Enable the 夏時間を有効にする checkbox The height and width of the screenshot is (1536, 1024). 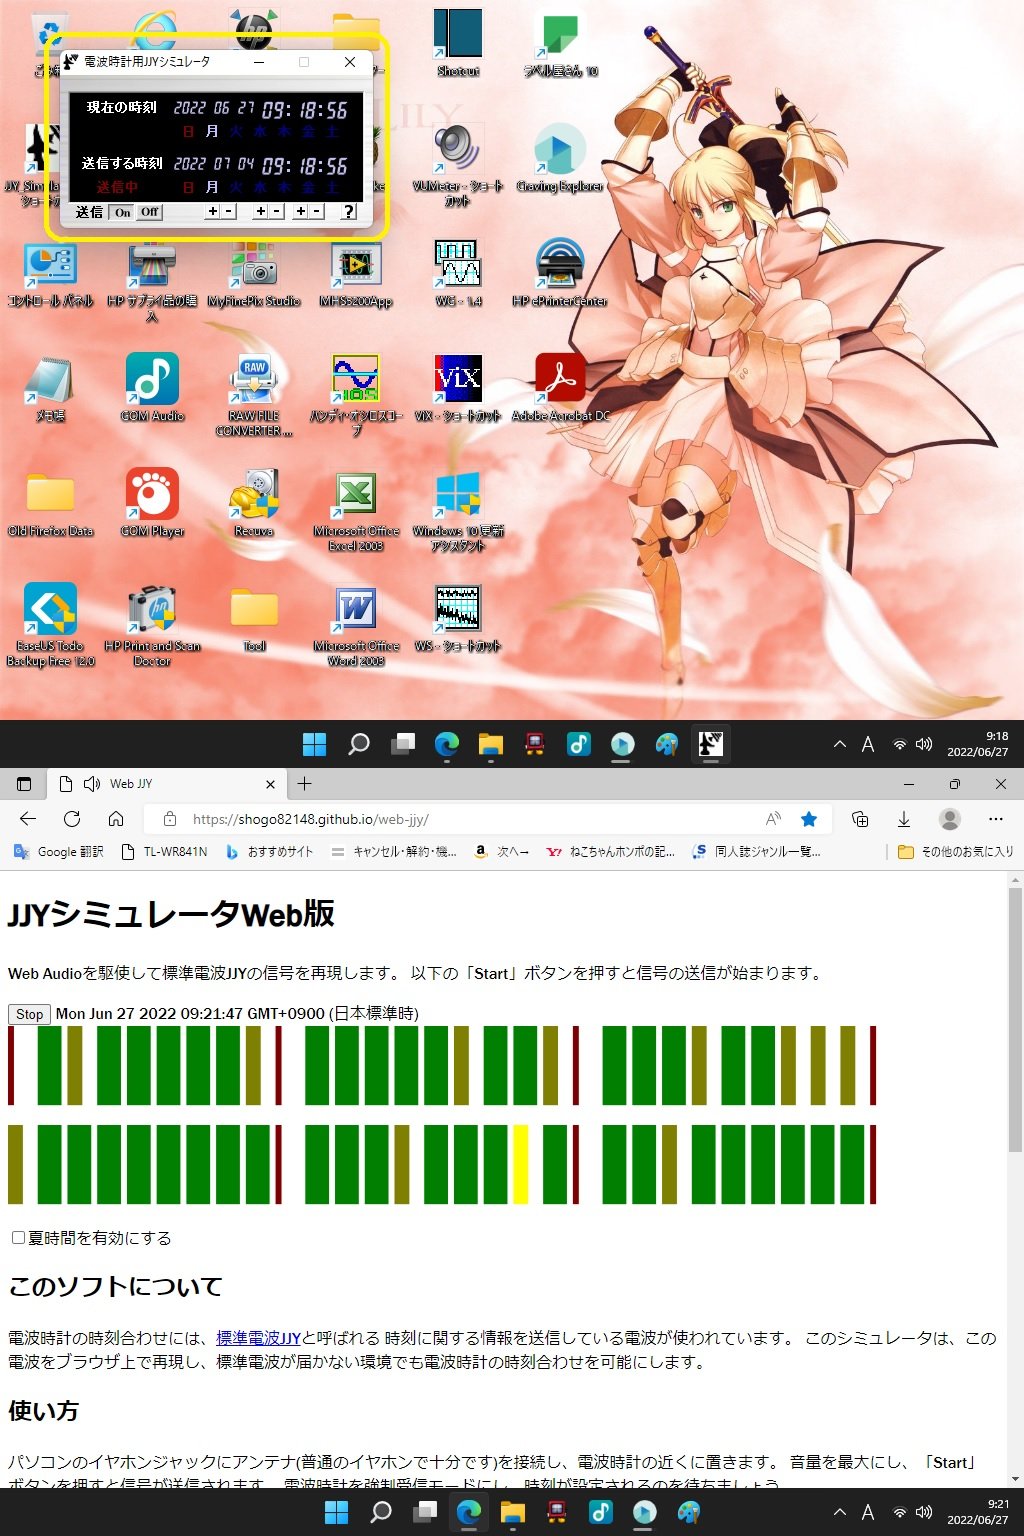click(x=18, y=1238)
